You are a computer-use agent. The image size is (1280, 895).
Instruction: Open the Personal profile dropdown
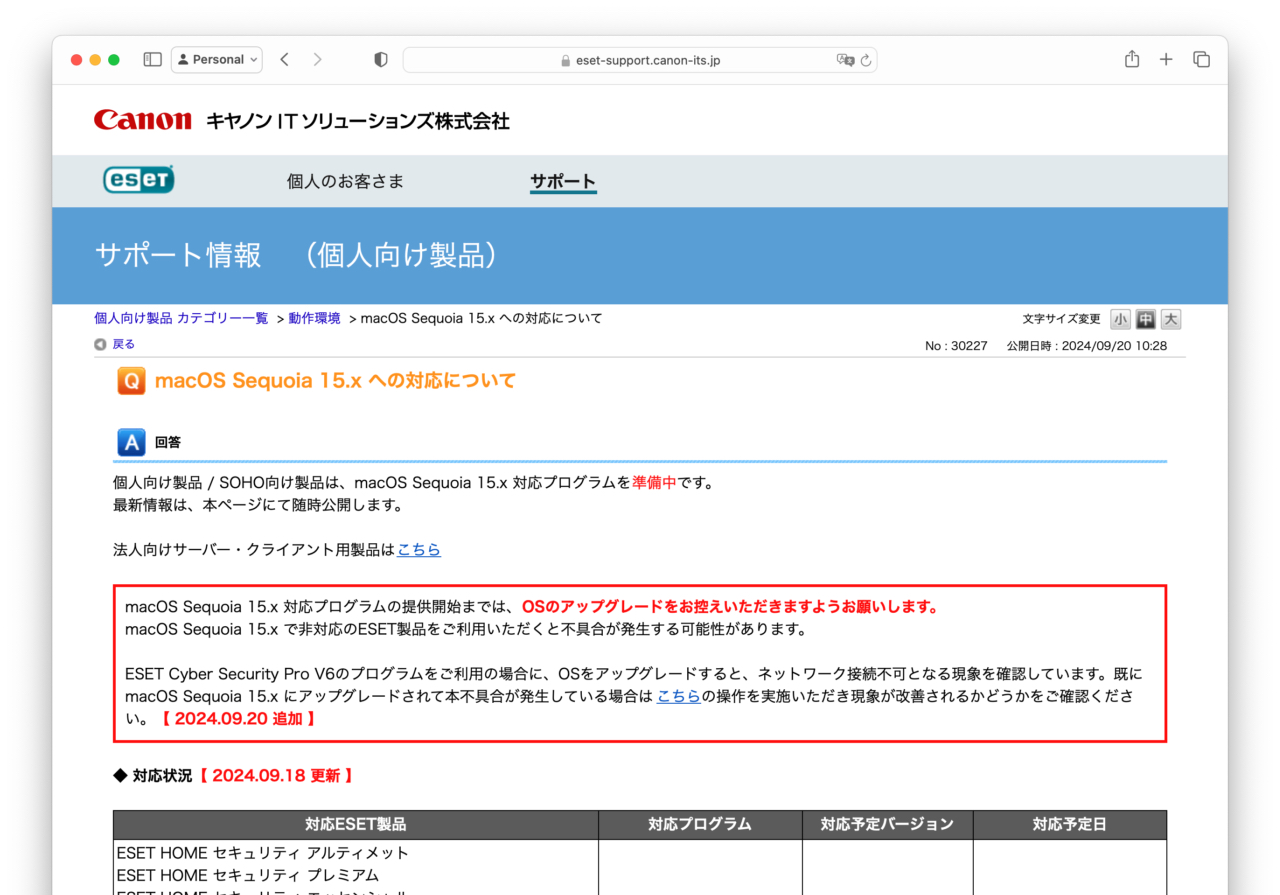[217, 60]
